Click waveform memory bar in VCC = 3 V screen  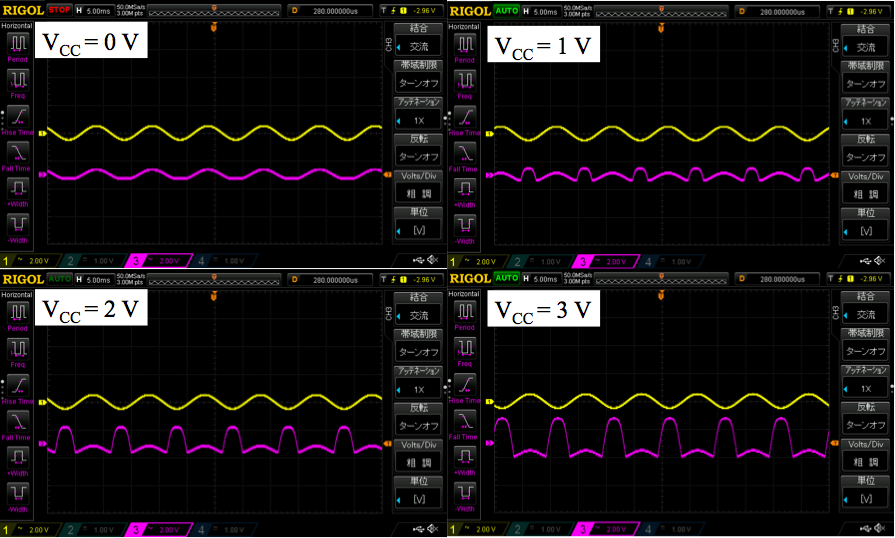(661, 278)
